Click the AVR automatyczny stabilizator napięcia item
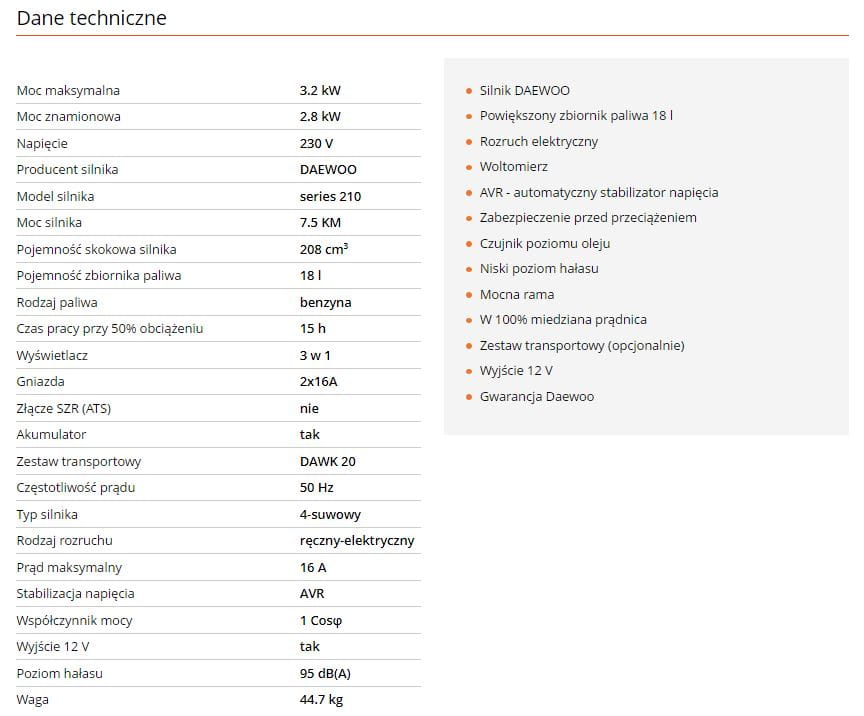 (x=599, y=192)
